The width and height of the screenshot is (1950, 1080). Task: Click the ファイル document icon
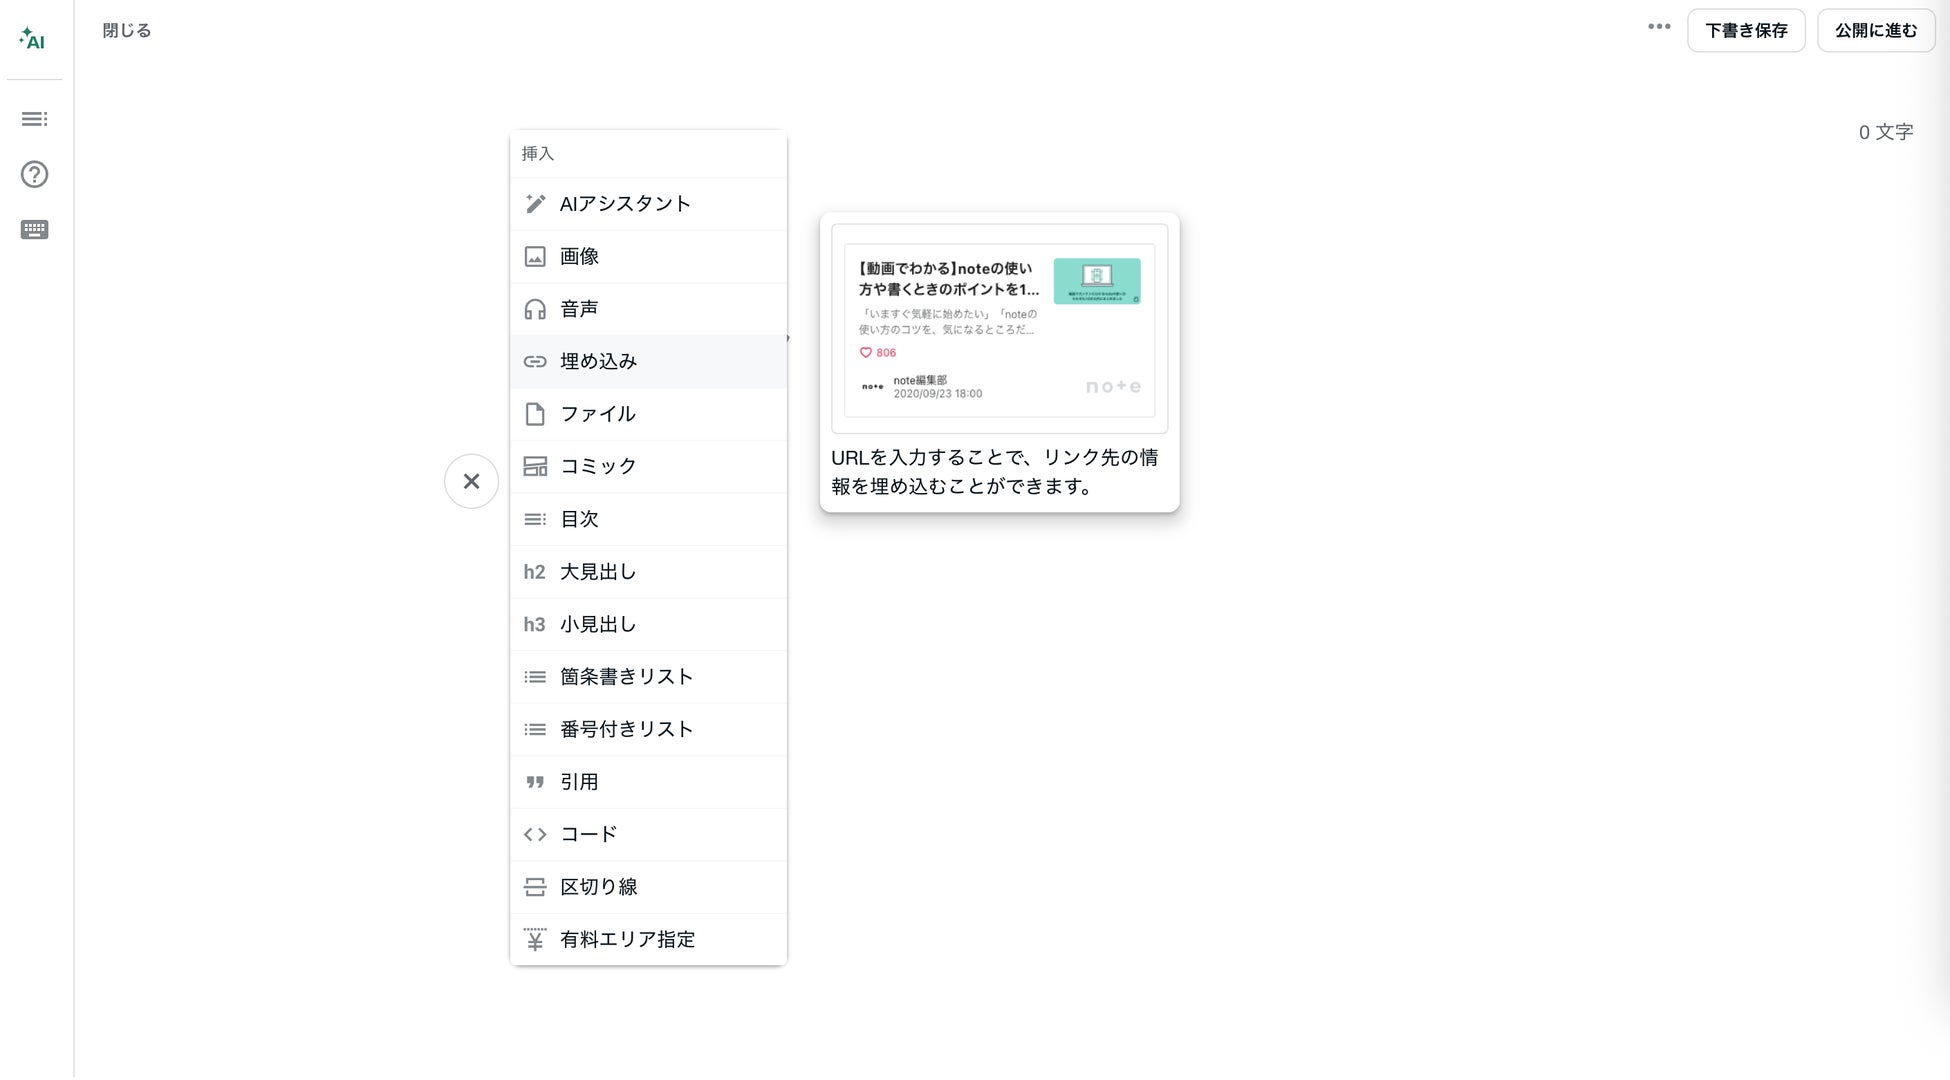click(x=535, y=414)
